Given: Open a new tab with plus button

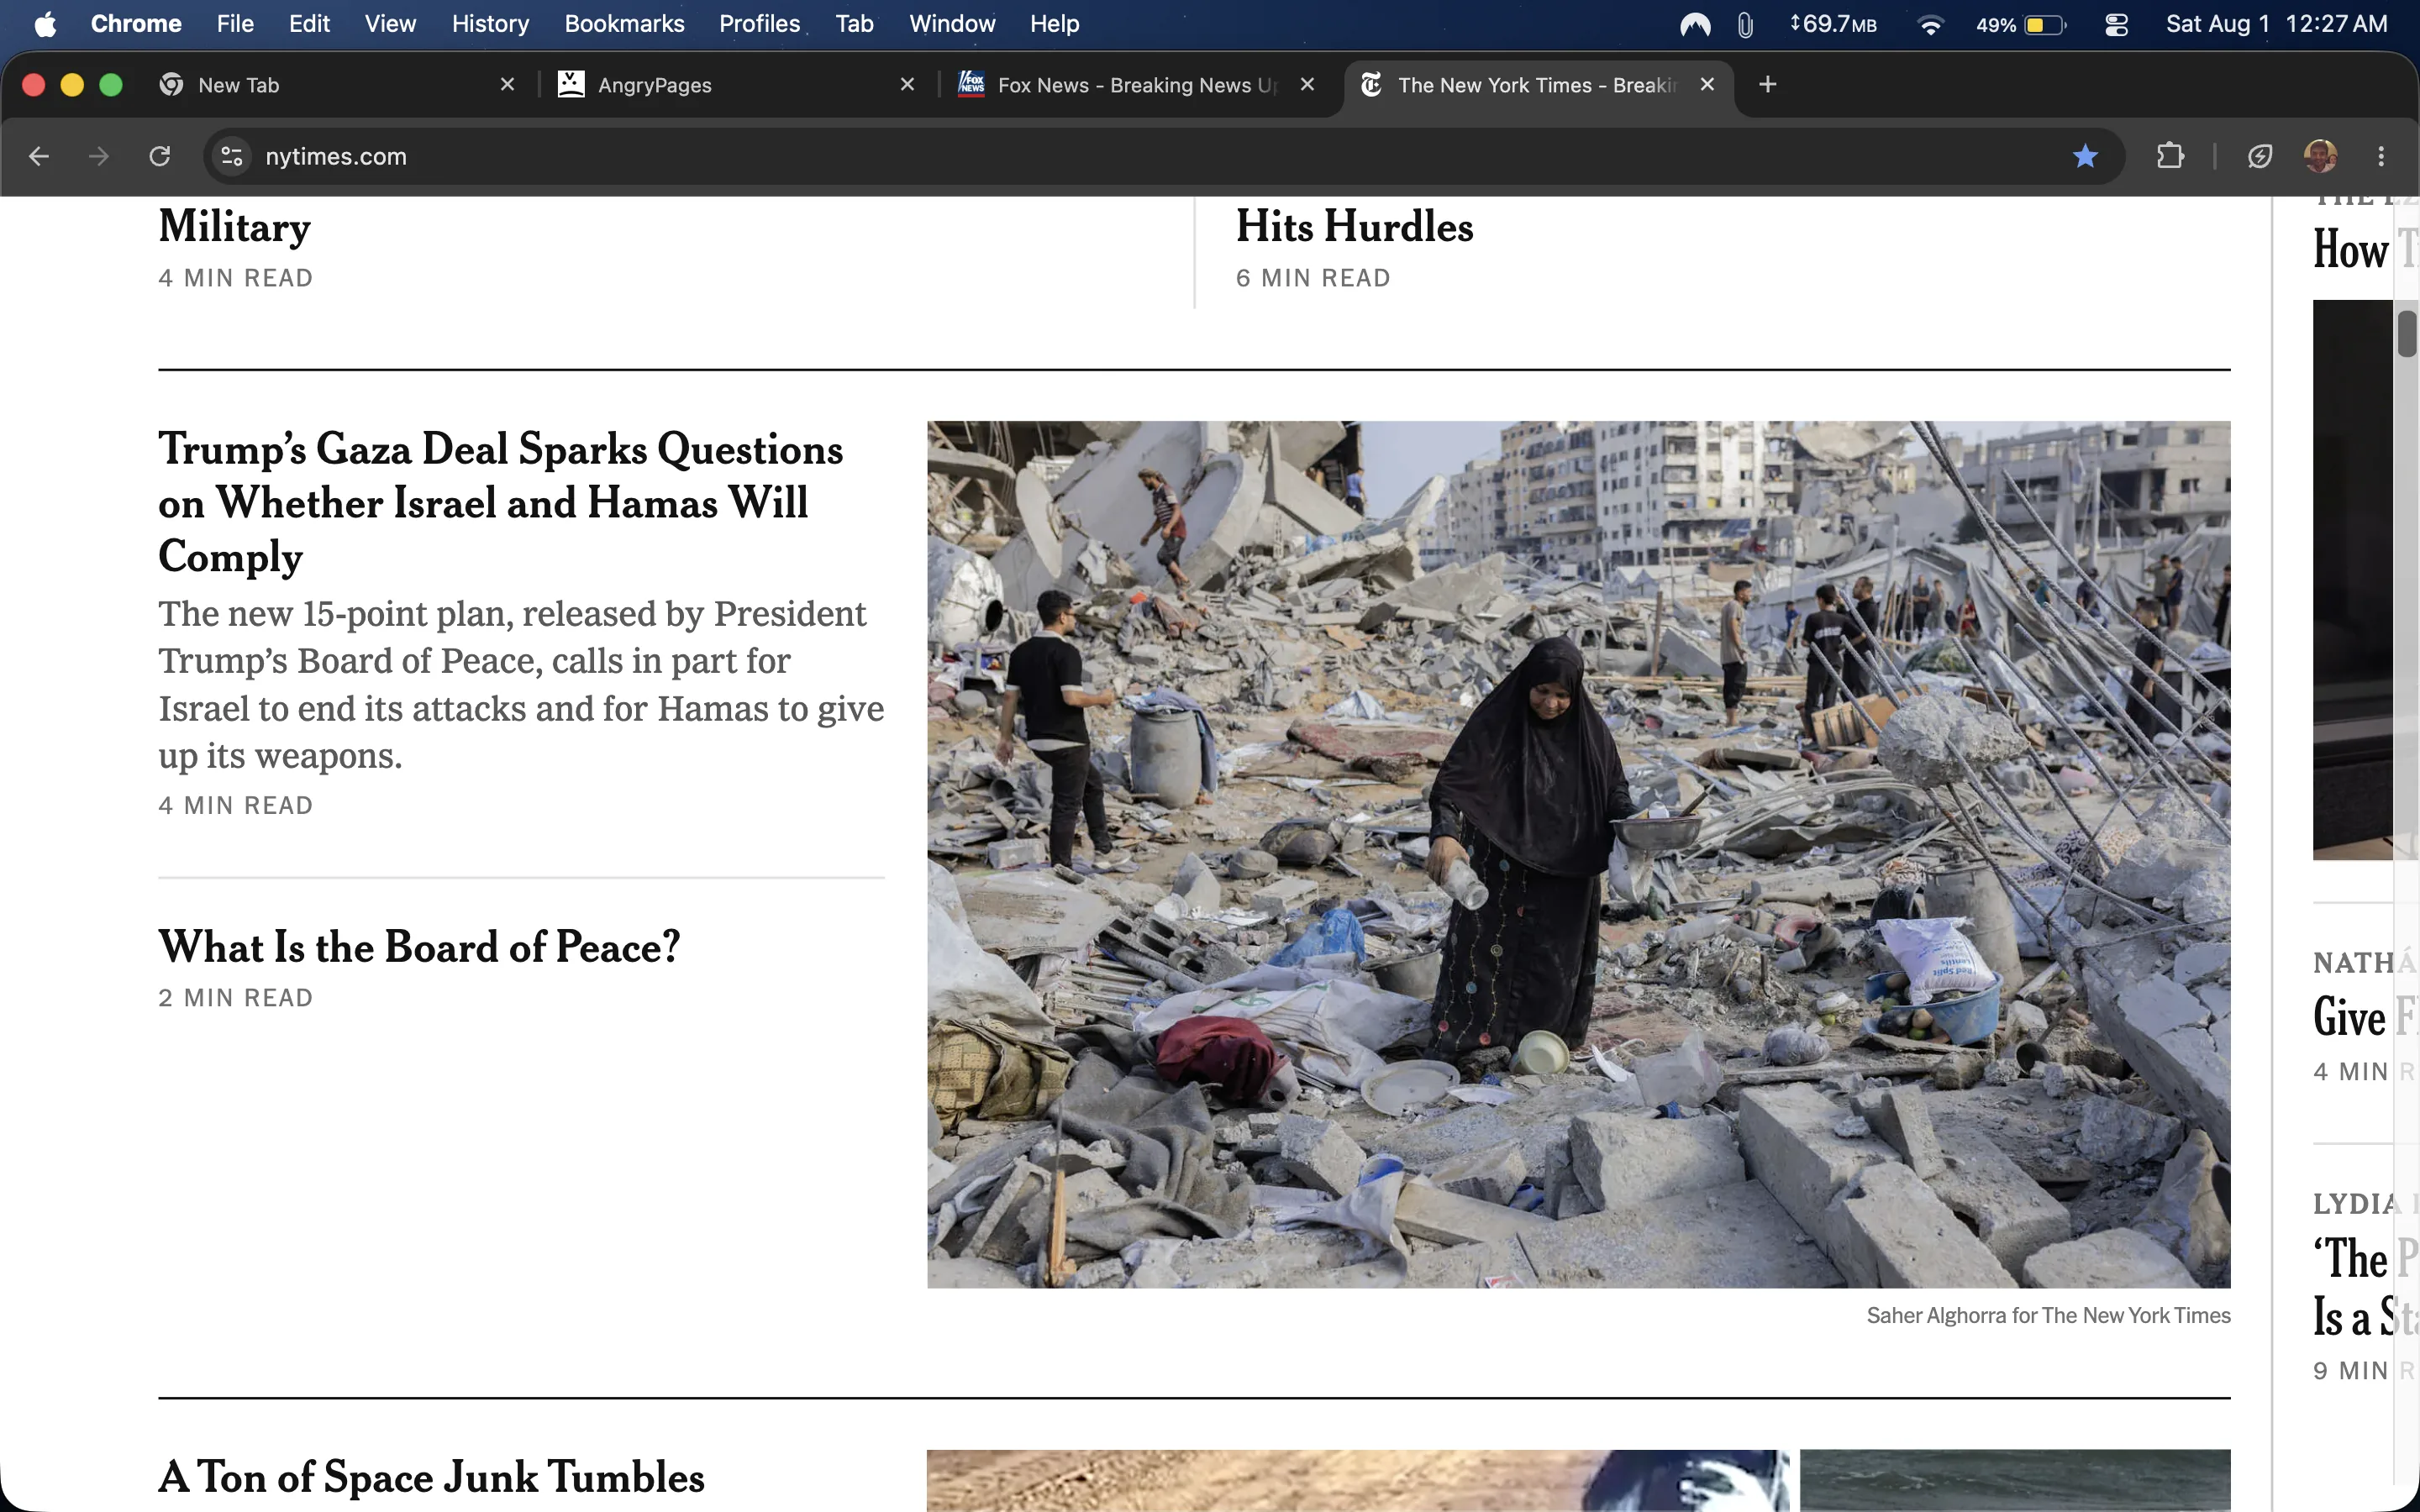Looking at the screenshot, I should pyautogui.click(x=1767, y=85).
